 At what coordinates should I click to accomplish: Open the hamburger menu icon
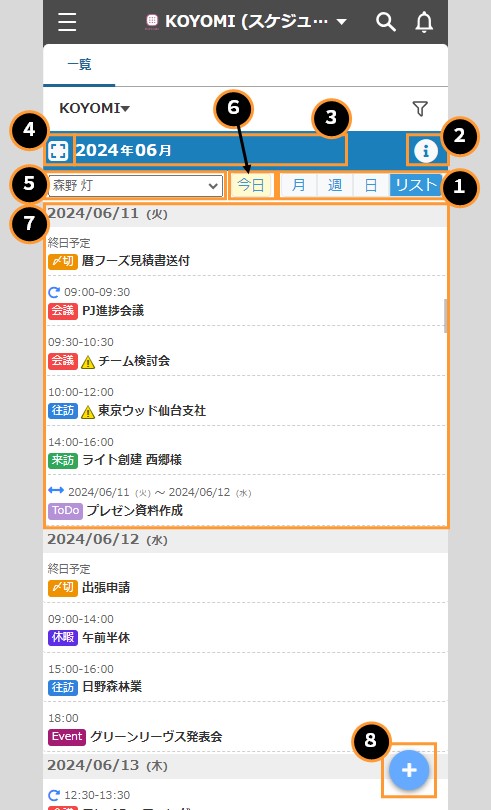click(67, 22)
